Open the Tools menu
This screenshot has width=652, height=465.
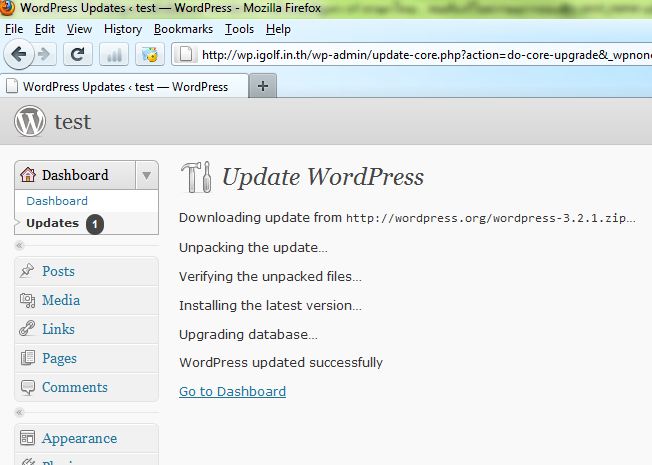click(x=240, y=29)
